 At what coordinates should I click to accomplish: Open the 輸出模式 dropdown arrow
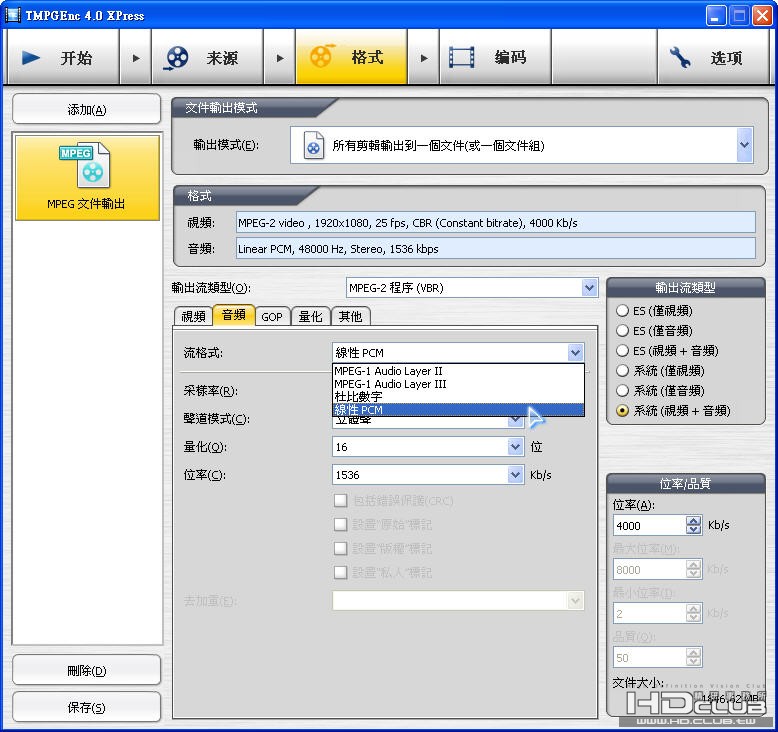pos(744,145)
